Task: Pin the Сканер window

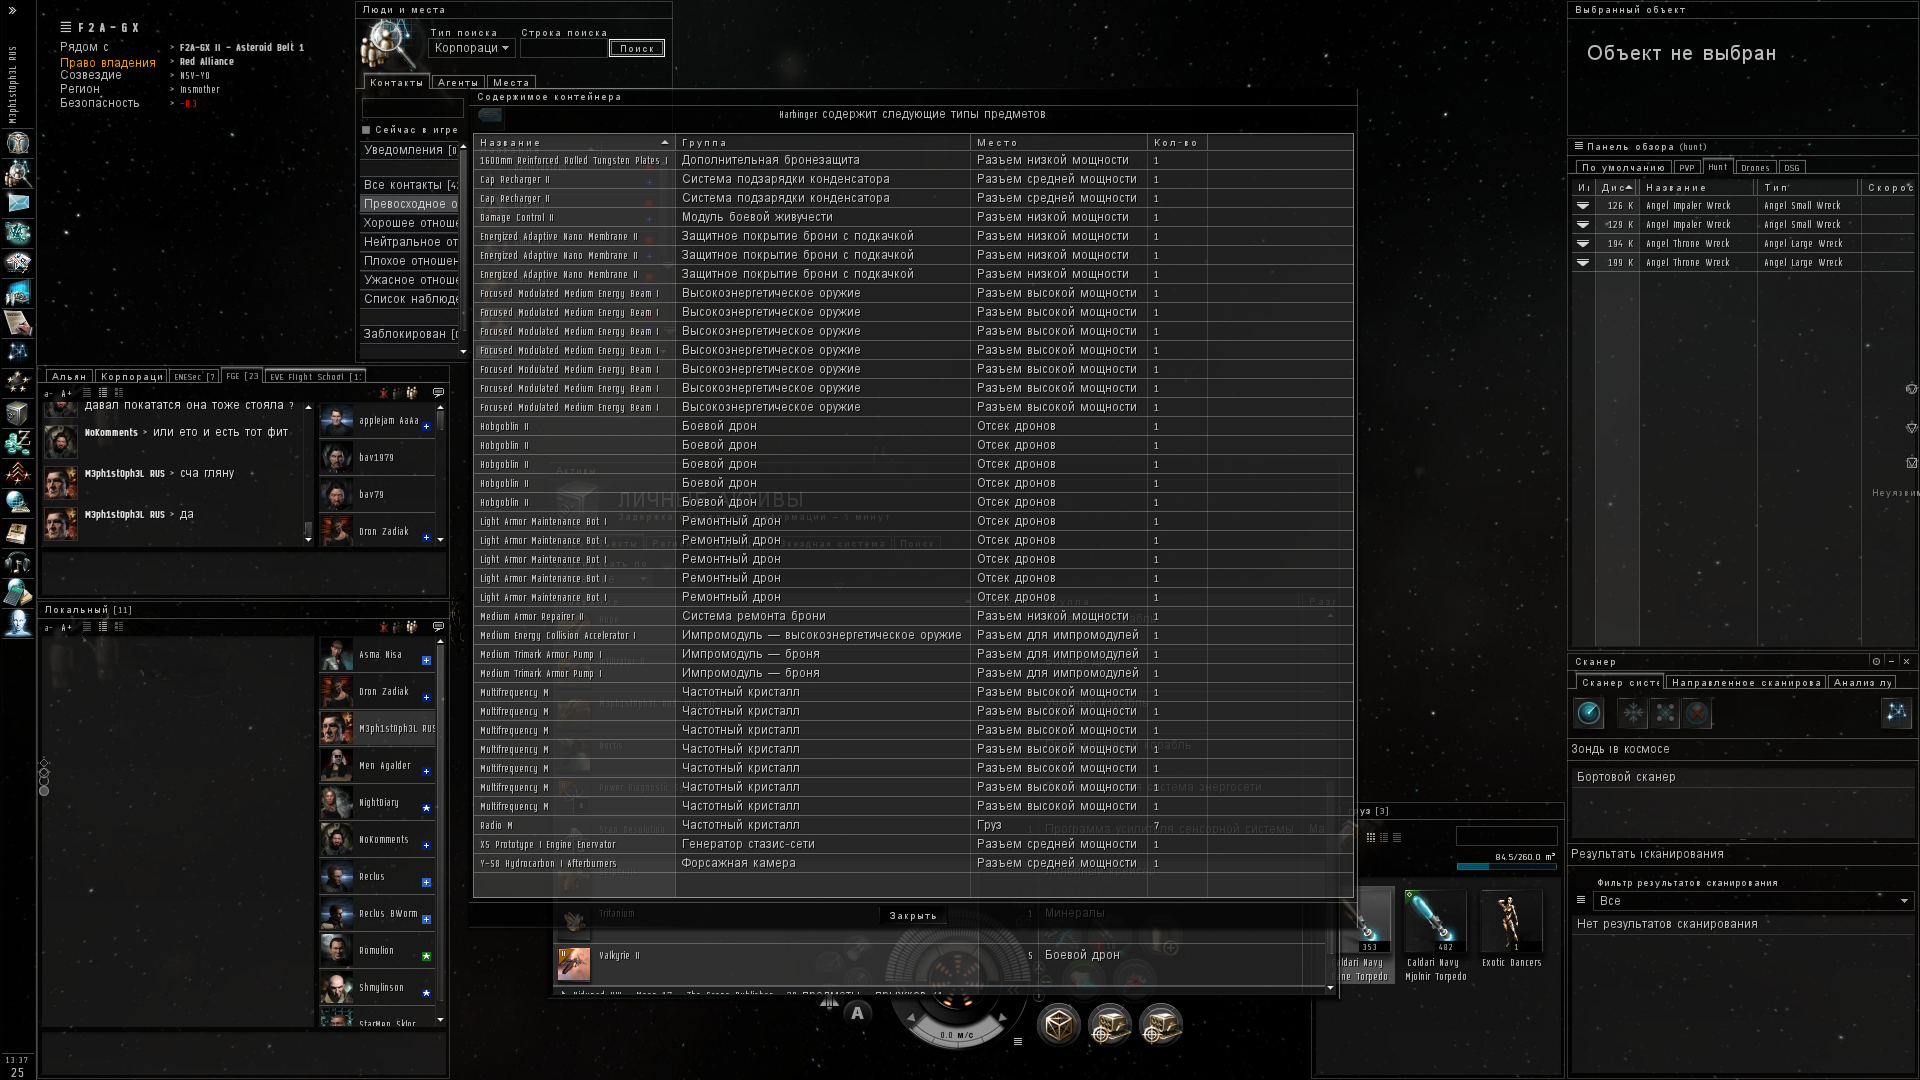Action: [1876, 661]
